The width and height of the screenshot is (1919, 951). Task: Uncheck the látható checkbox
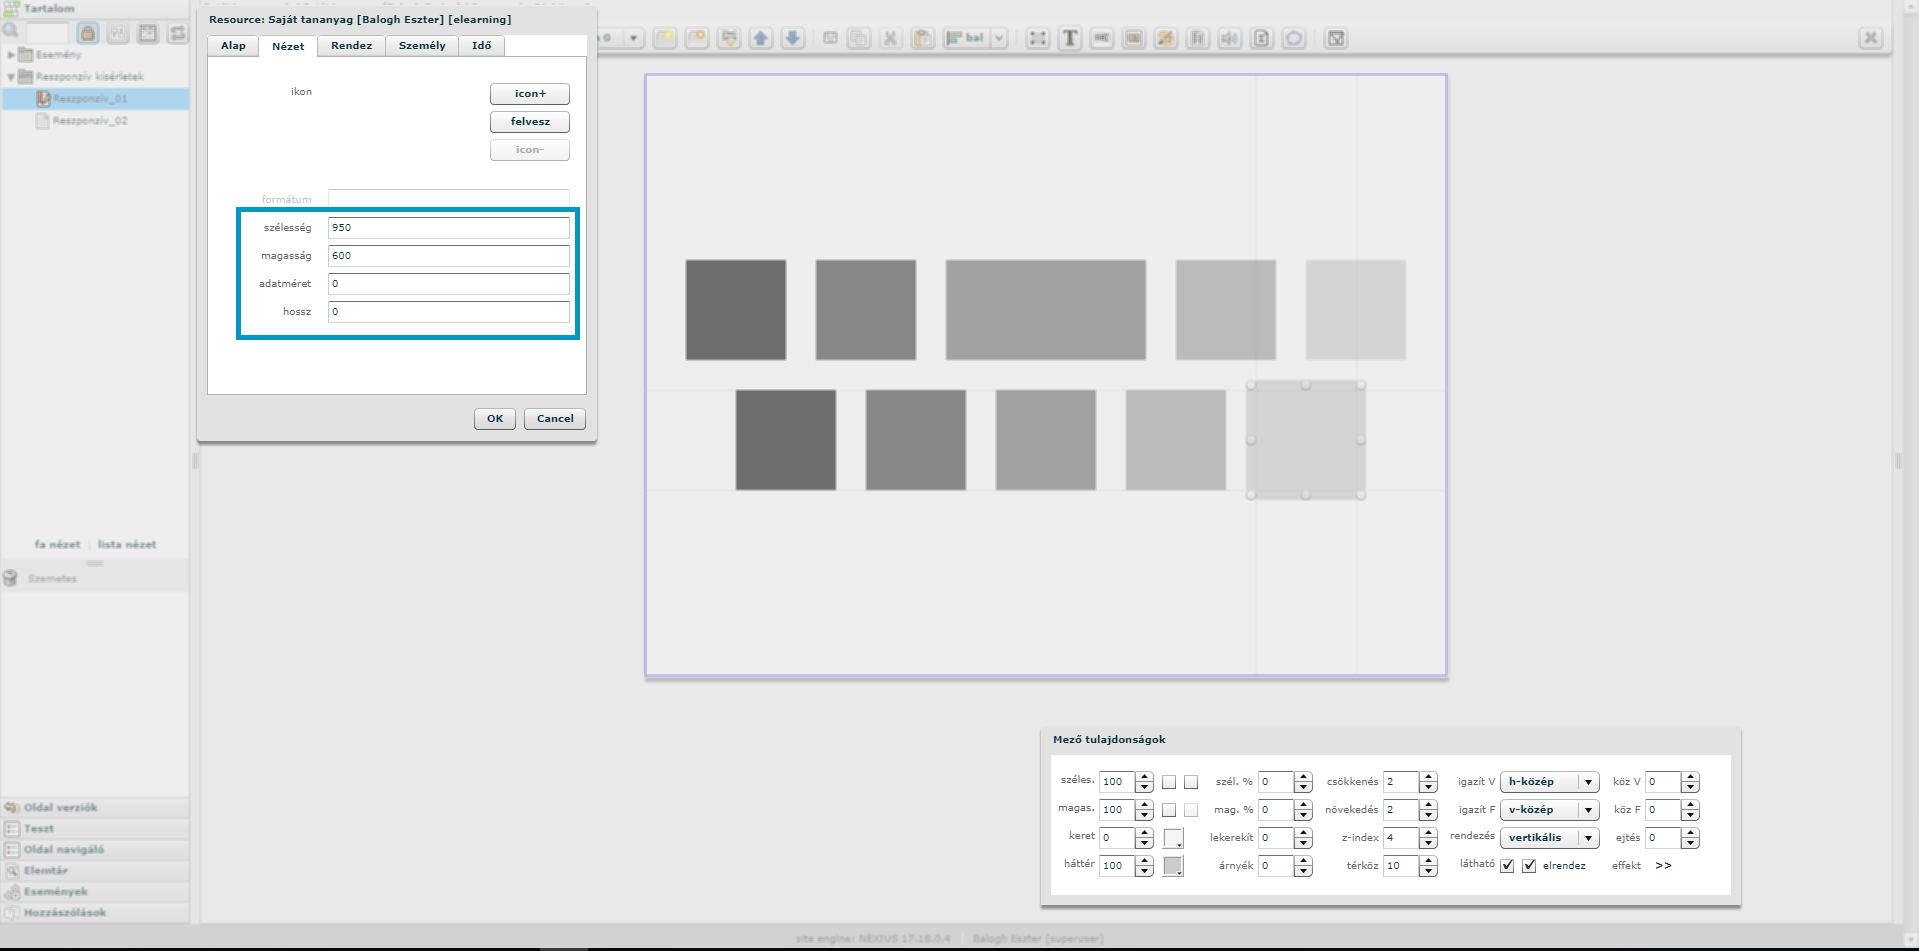(1507, 866)
